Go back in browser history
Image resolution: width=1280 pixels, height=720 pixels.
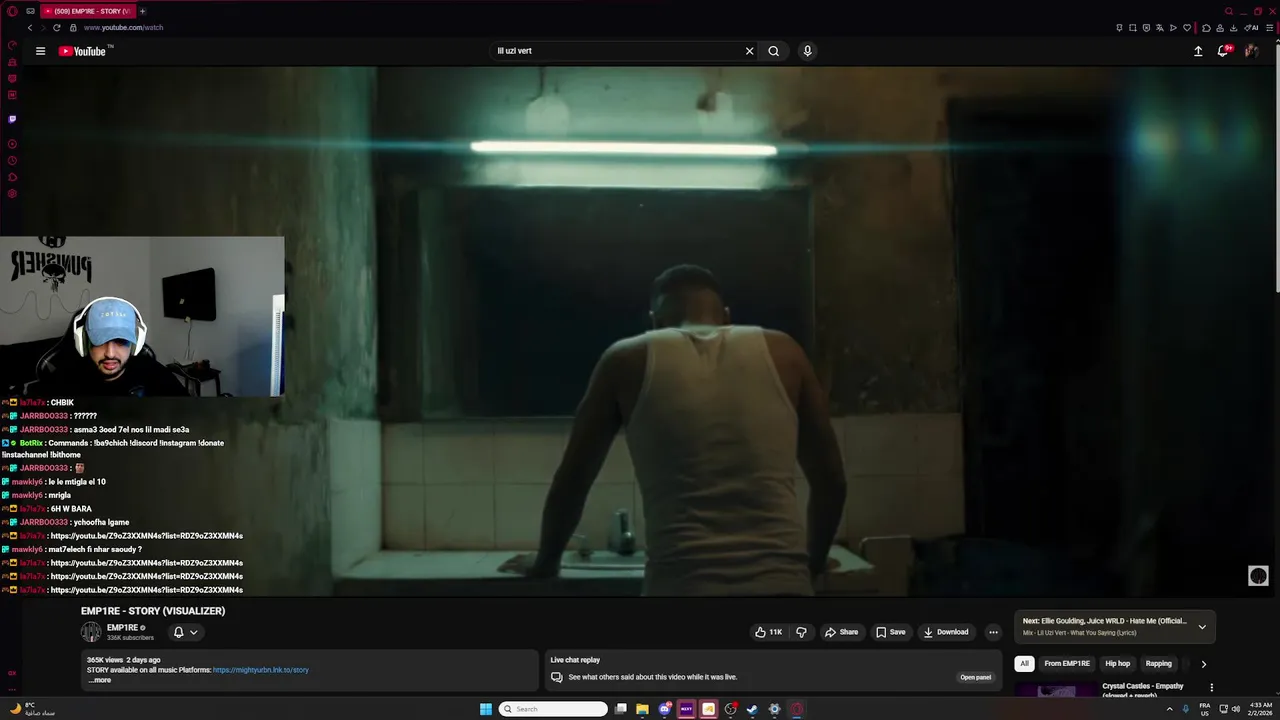click(x=29, y=28)
